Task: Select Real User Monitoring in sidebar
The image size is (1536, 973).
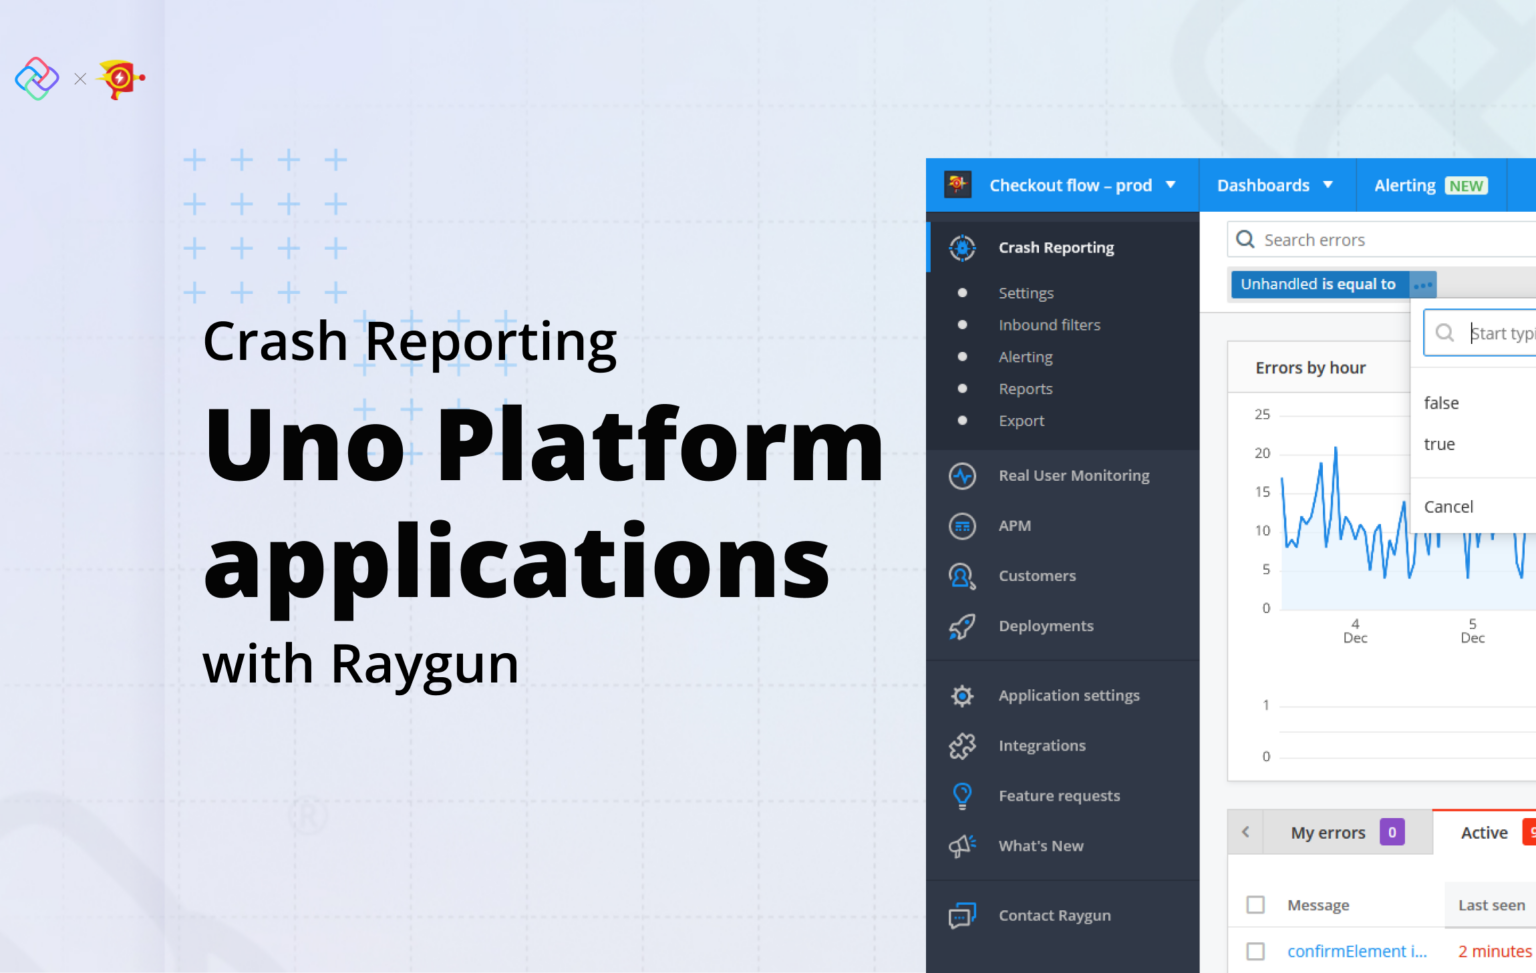Action: pyautogui.click(x=1073, y=475)
